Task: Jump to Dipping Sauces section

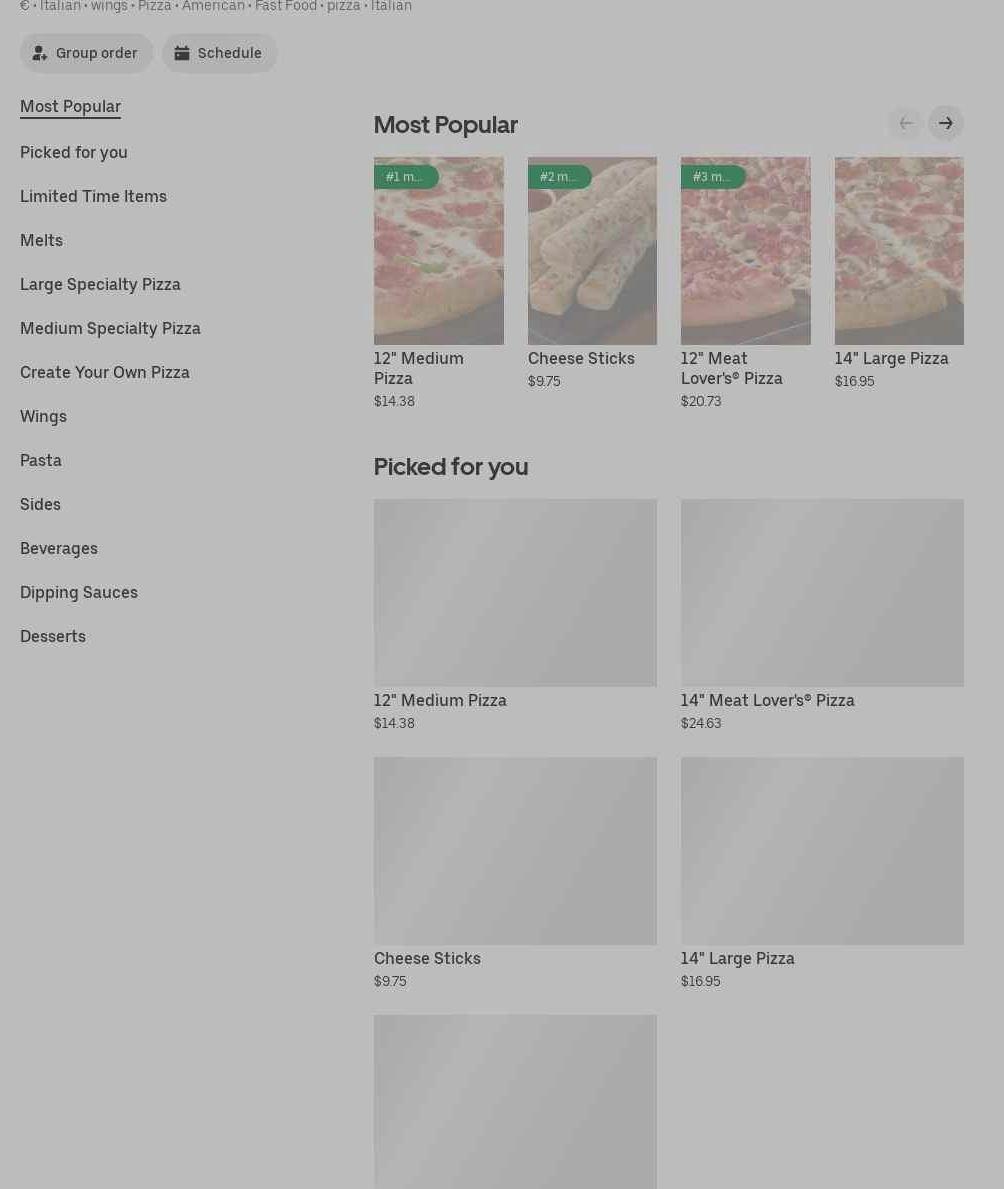Action: [x=79, y=592]
